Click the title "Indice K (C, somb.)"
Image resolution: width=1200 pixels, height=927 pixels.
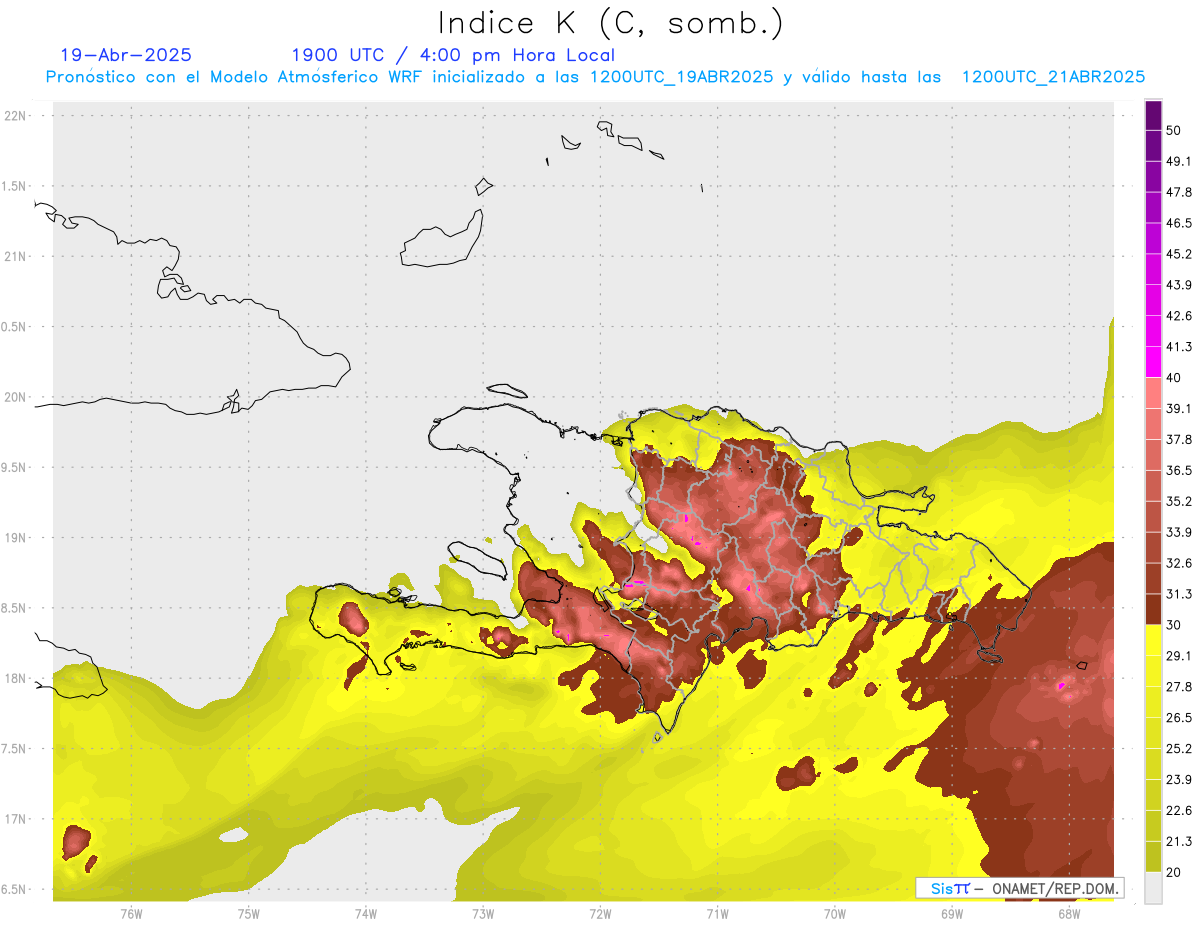(x=611, y=24)
